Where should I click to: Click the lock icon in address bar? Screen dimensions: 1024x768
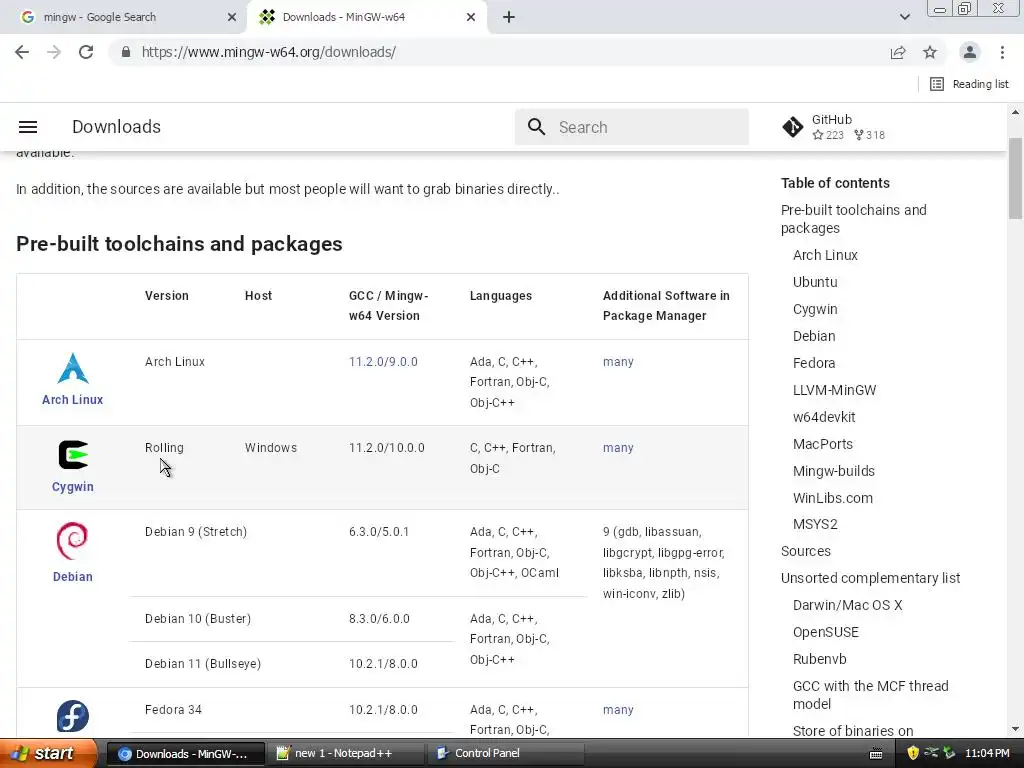pyautogui.click(x=126, y=52)
